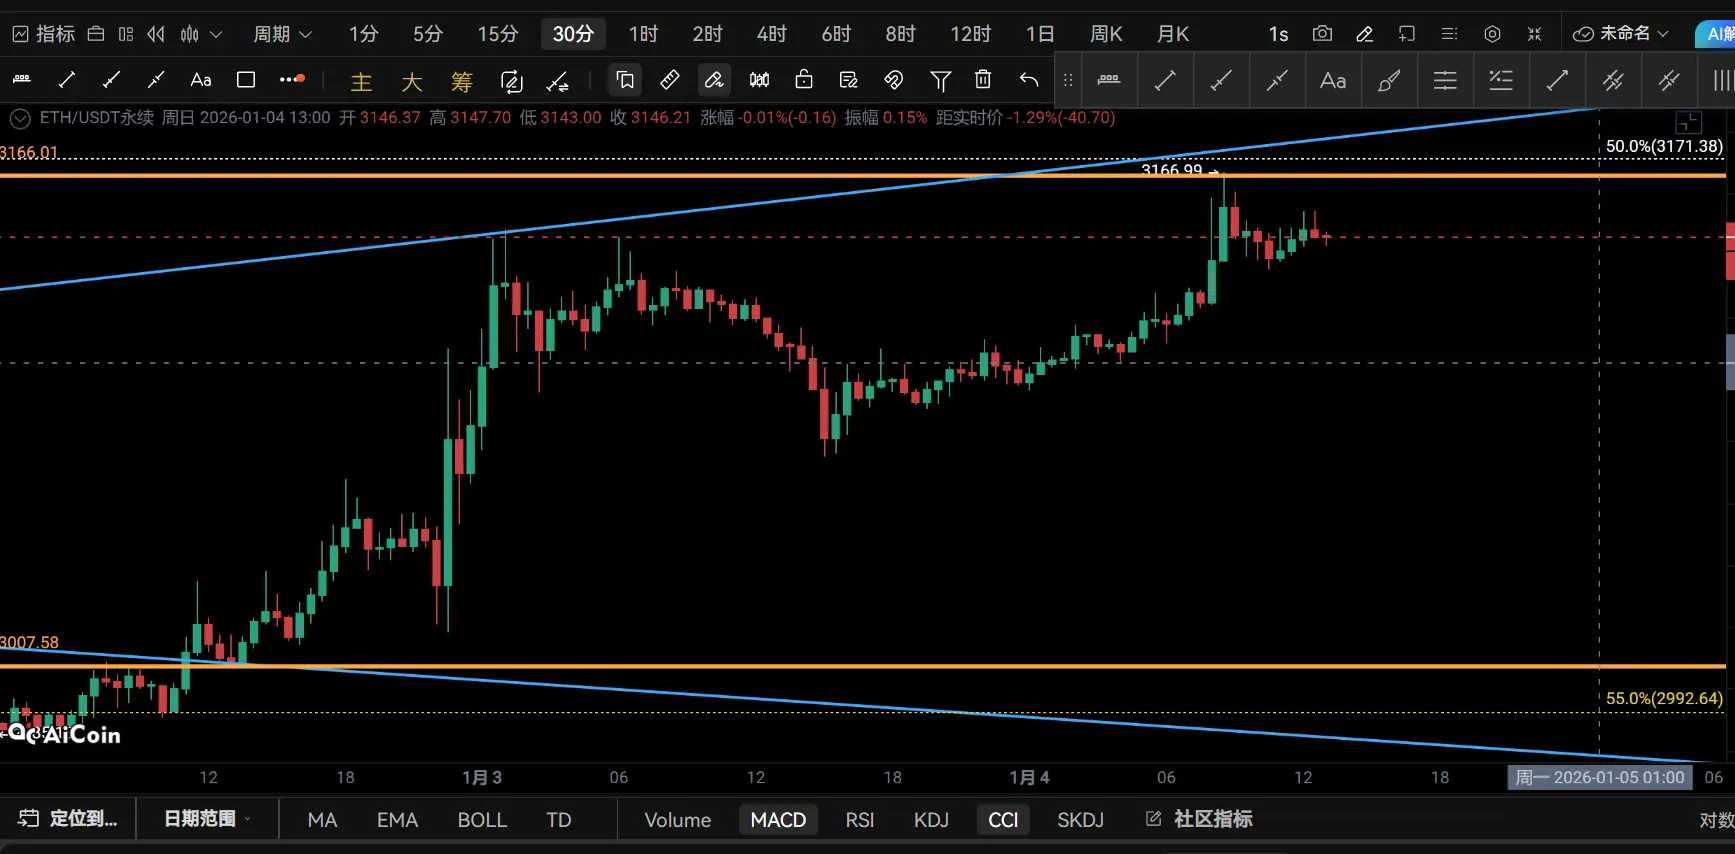The height and width of the screenshot is (854, 1735).
Task: Toggle the RSI sub-indicator
Action: tap(860, 820)
